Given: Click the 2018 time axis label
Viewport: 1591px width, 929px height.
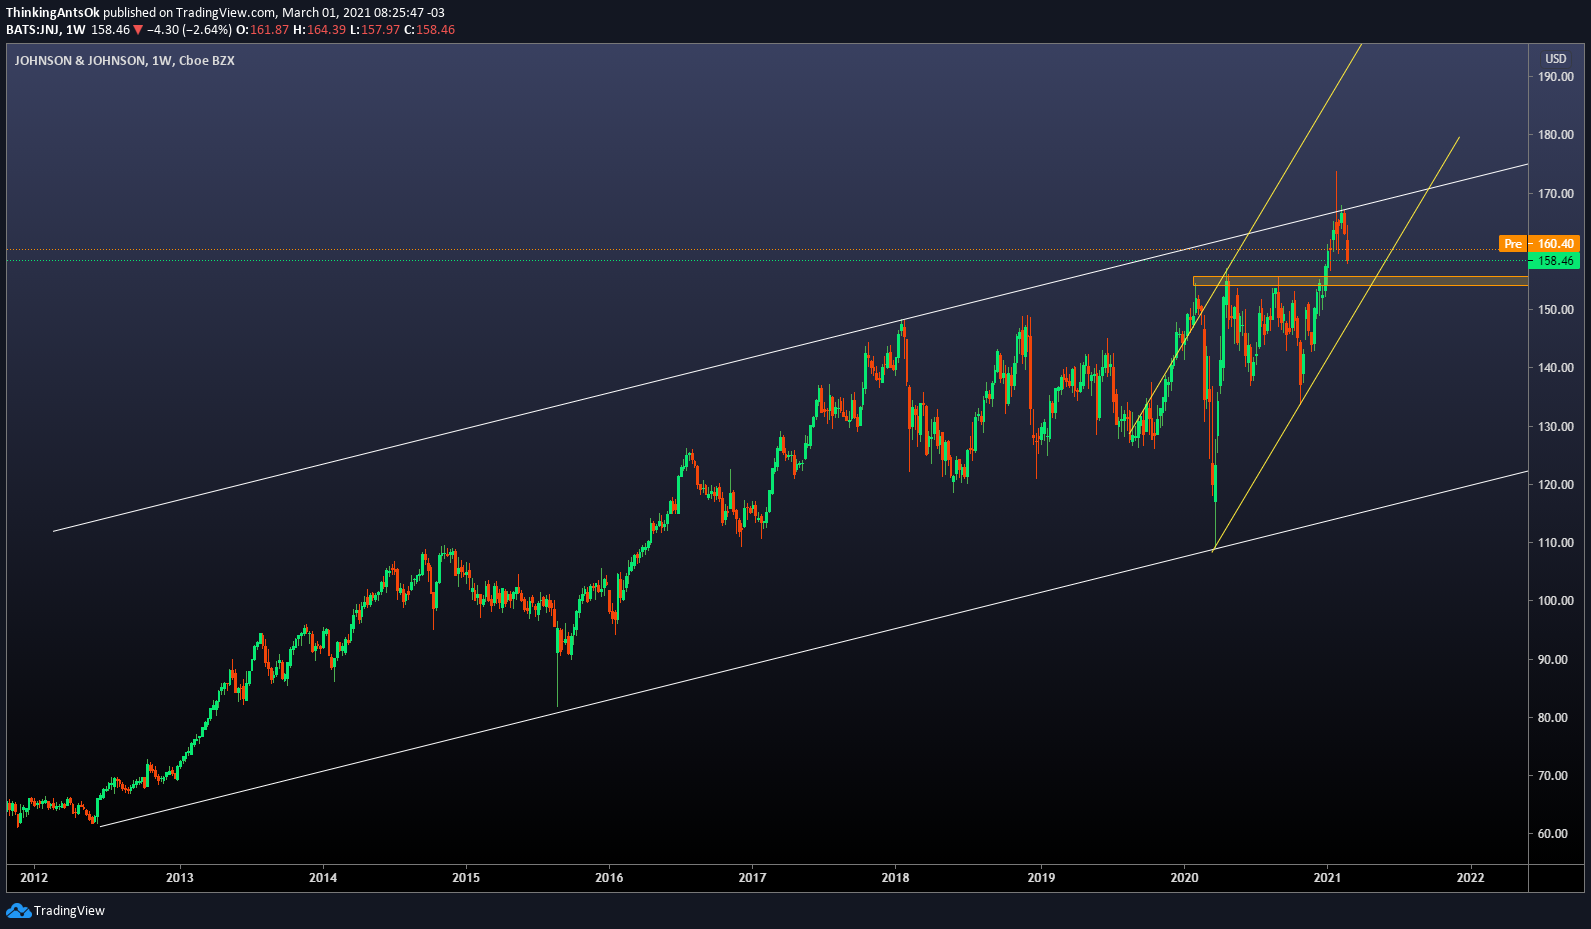Looking at the screenshot, I should 895,878.
